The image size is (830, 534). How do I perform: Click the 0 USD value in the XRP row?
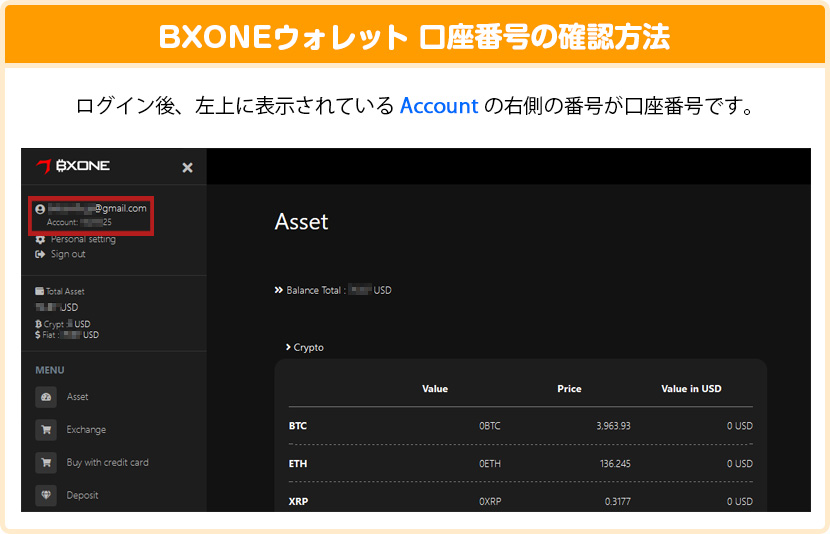coord(739,501)
